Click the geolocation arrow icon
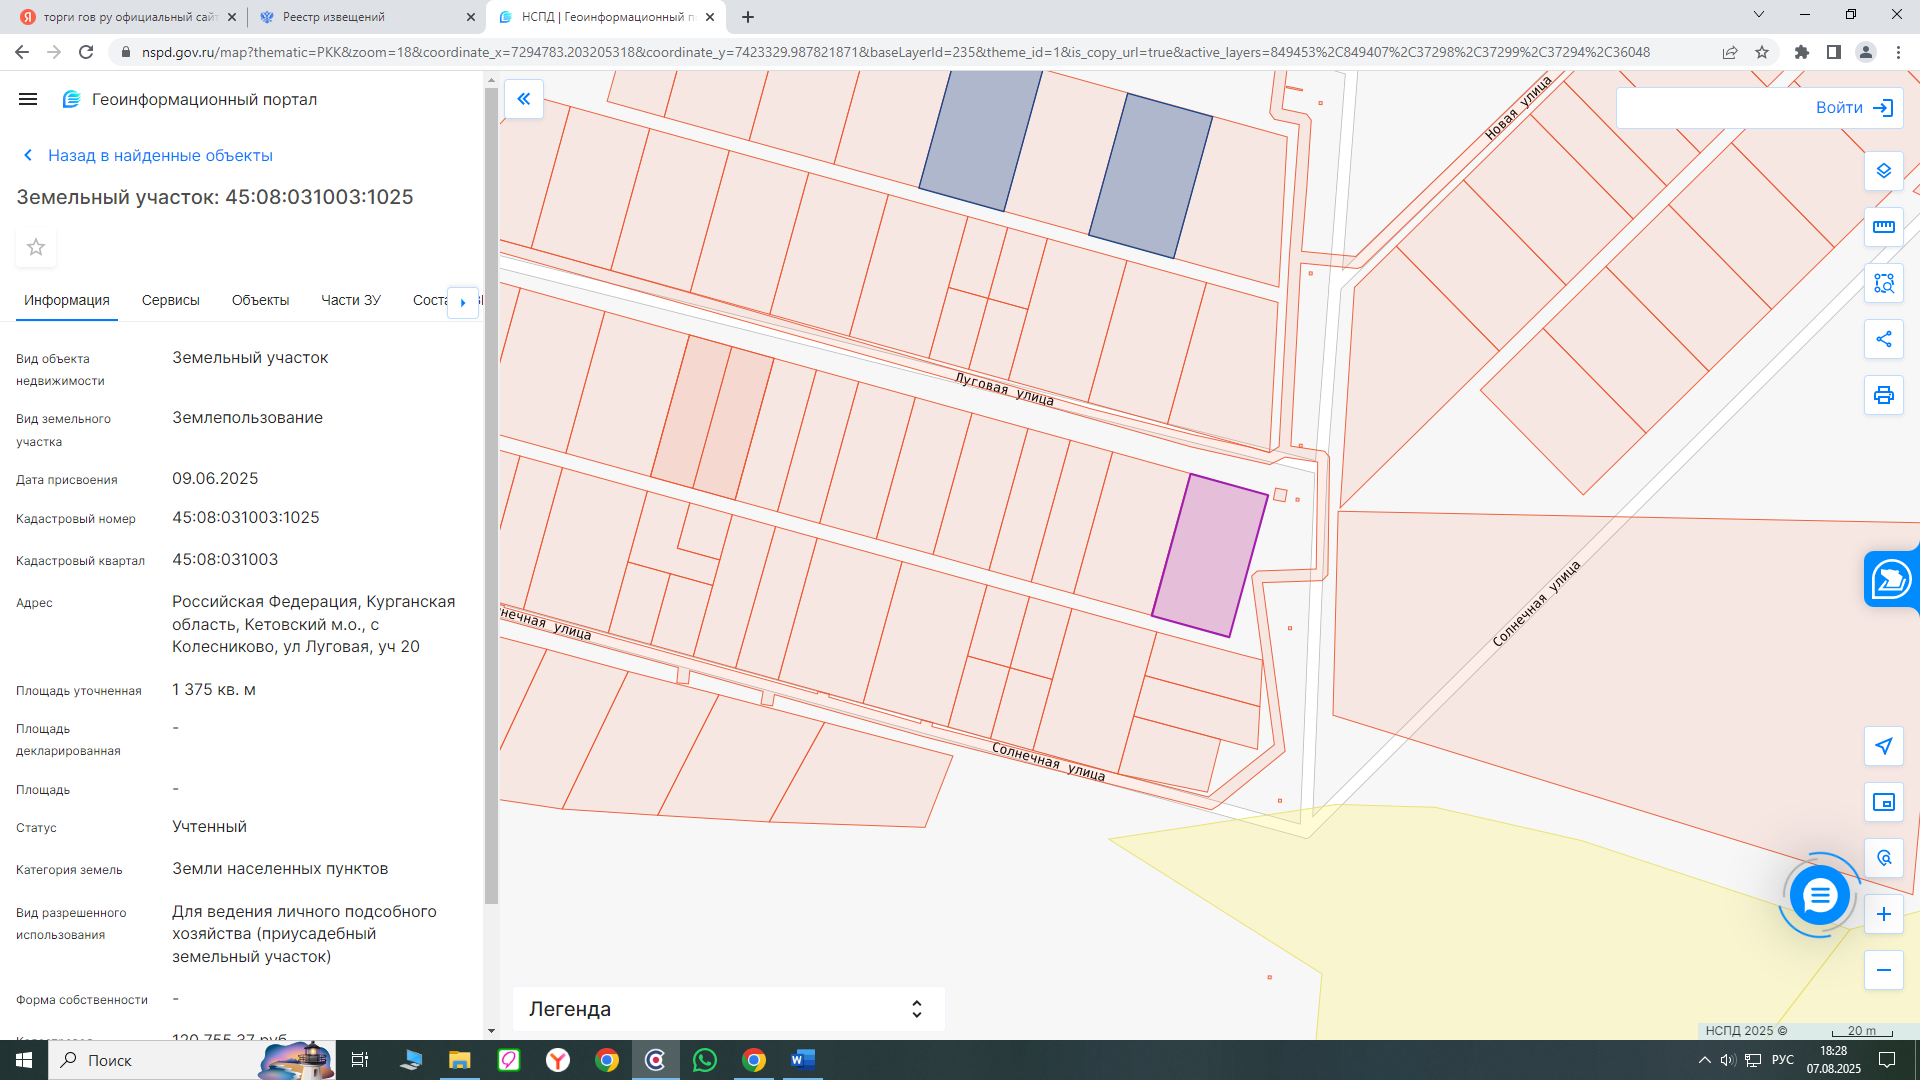 1883,746
